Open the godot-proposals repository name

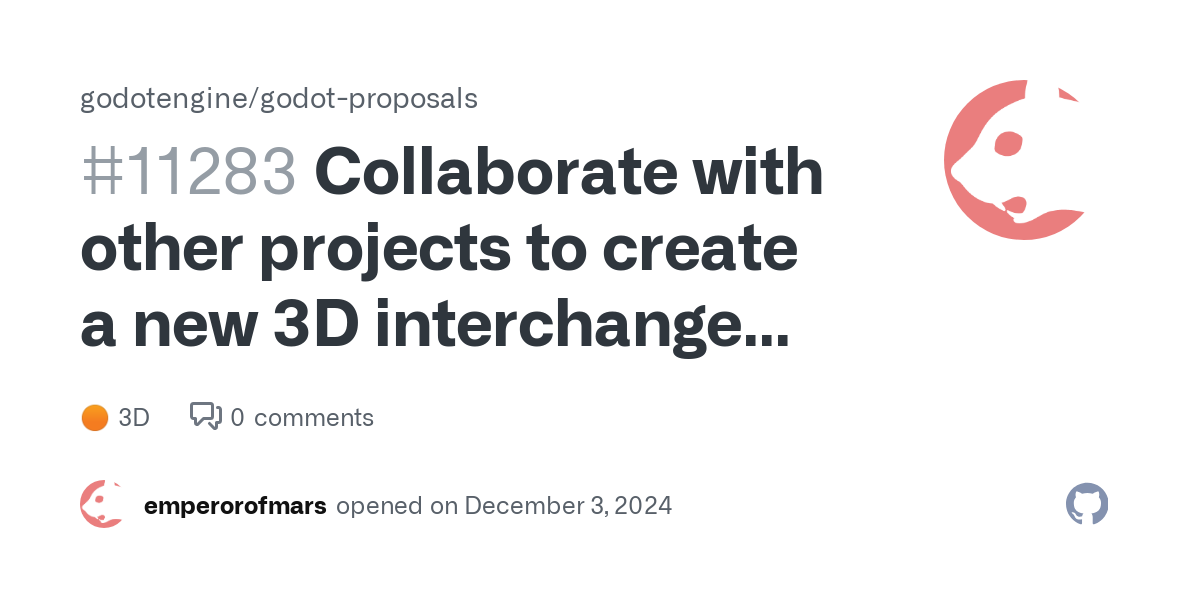coord(368,99)
